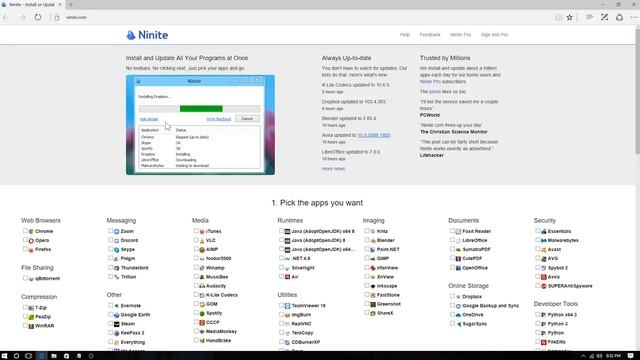The height and width of the screenshot is (360, 640).
Task: Open Task View on taskbar
Action: 28,356
